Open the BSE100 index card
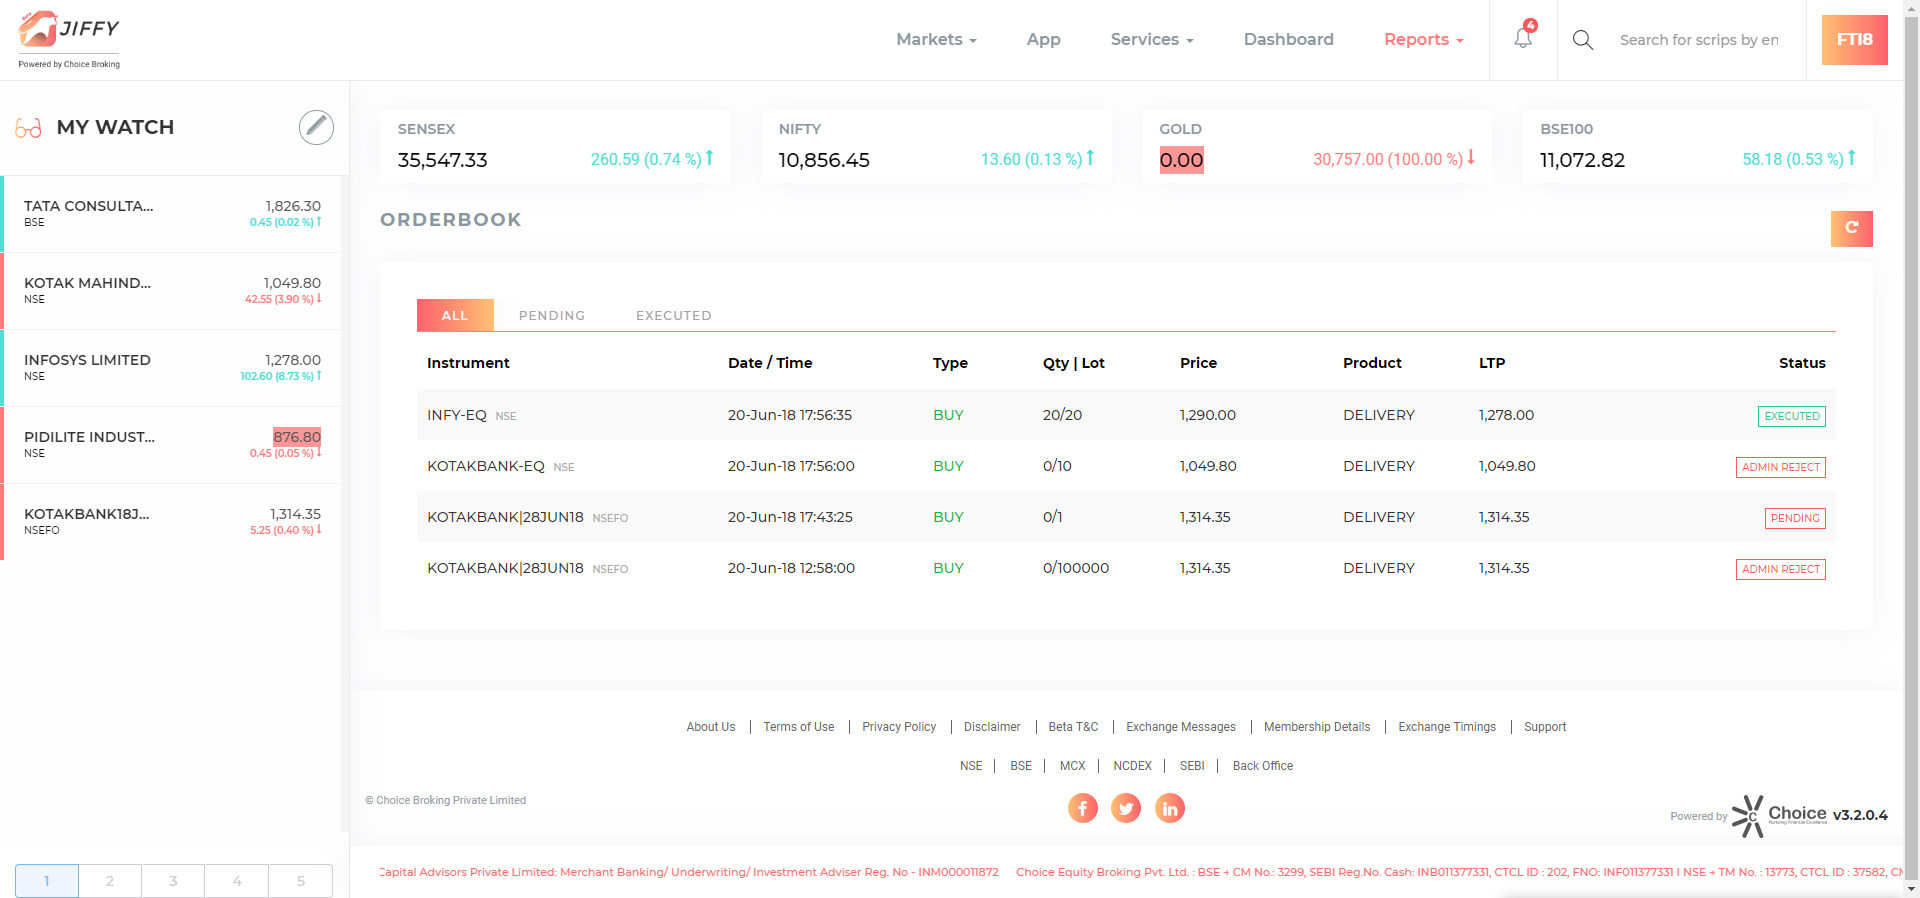 point(1698,146)
